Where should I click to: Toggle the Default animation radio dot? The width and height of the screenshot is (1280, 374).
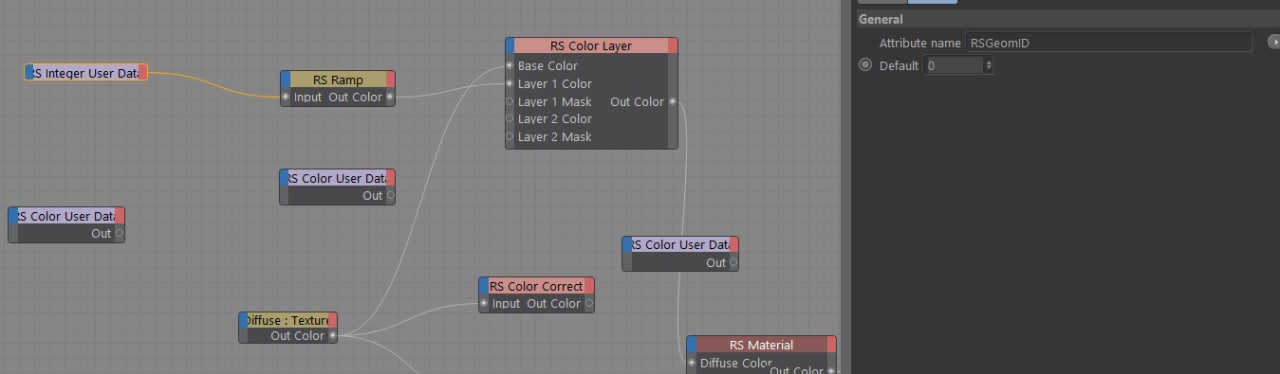pyautogui.click(x=865, y=65)
